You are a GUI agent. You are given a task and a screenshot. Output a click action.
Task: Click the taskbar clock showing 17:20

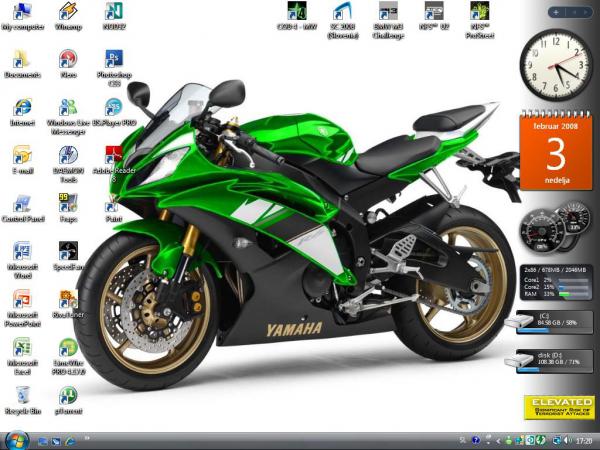coord(582,441)
